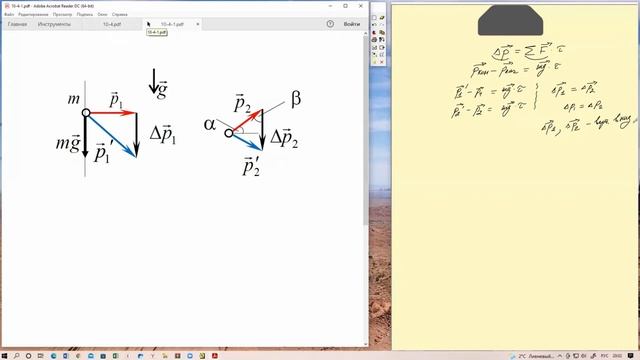
Task: Open the Просмотр menu
Action: (62, 14)
